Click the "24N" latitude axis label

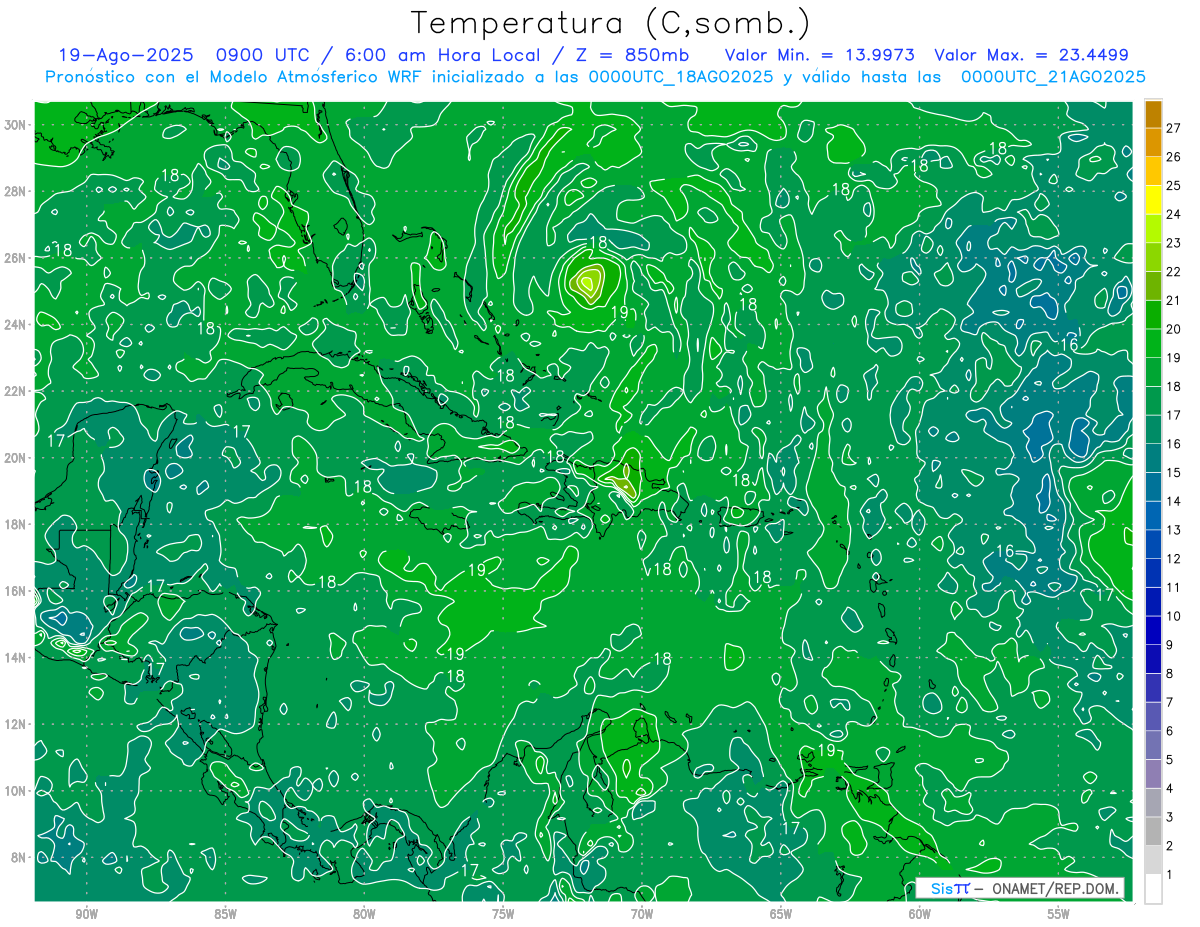tap(16, 324)
